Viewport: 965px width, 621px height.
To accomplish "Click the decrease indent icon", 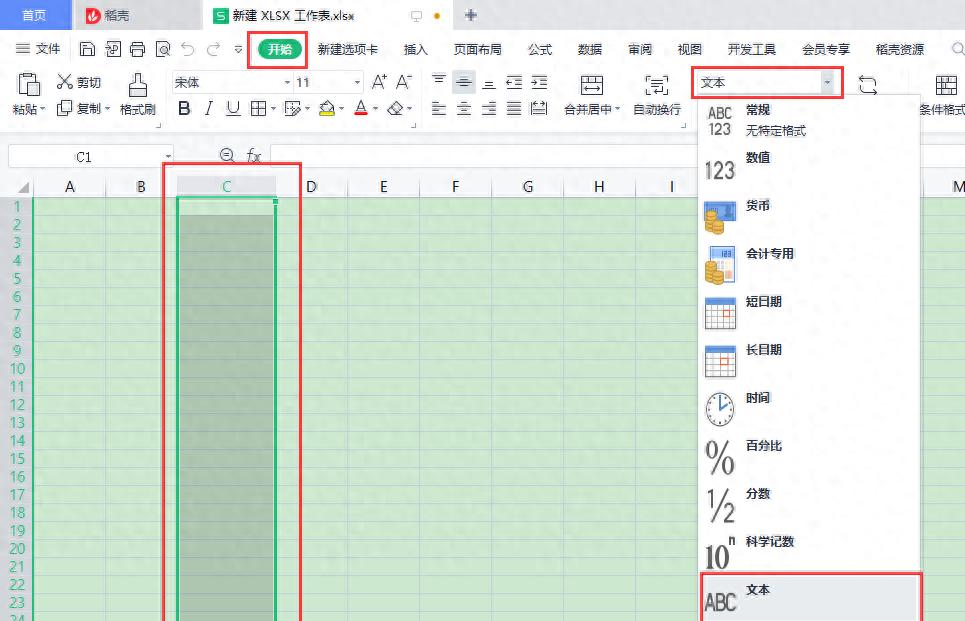I will click(x=514, y=82).
